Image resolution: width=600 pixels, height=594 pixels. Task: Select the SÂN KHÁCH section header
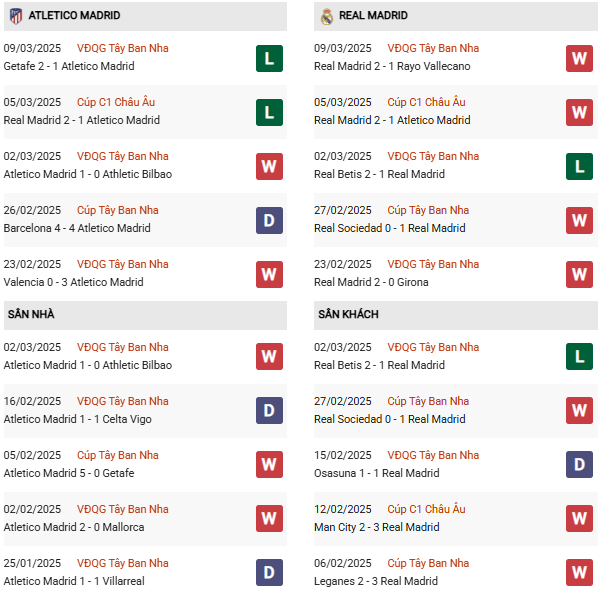tap(346, 315)
